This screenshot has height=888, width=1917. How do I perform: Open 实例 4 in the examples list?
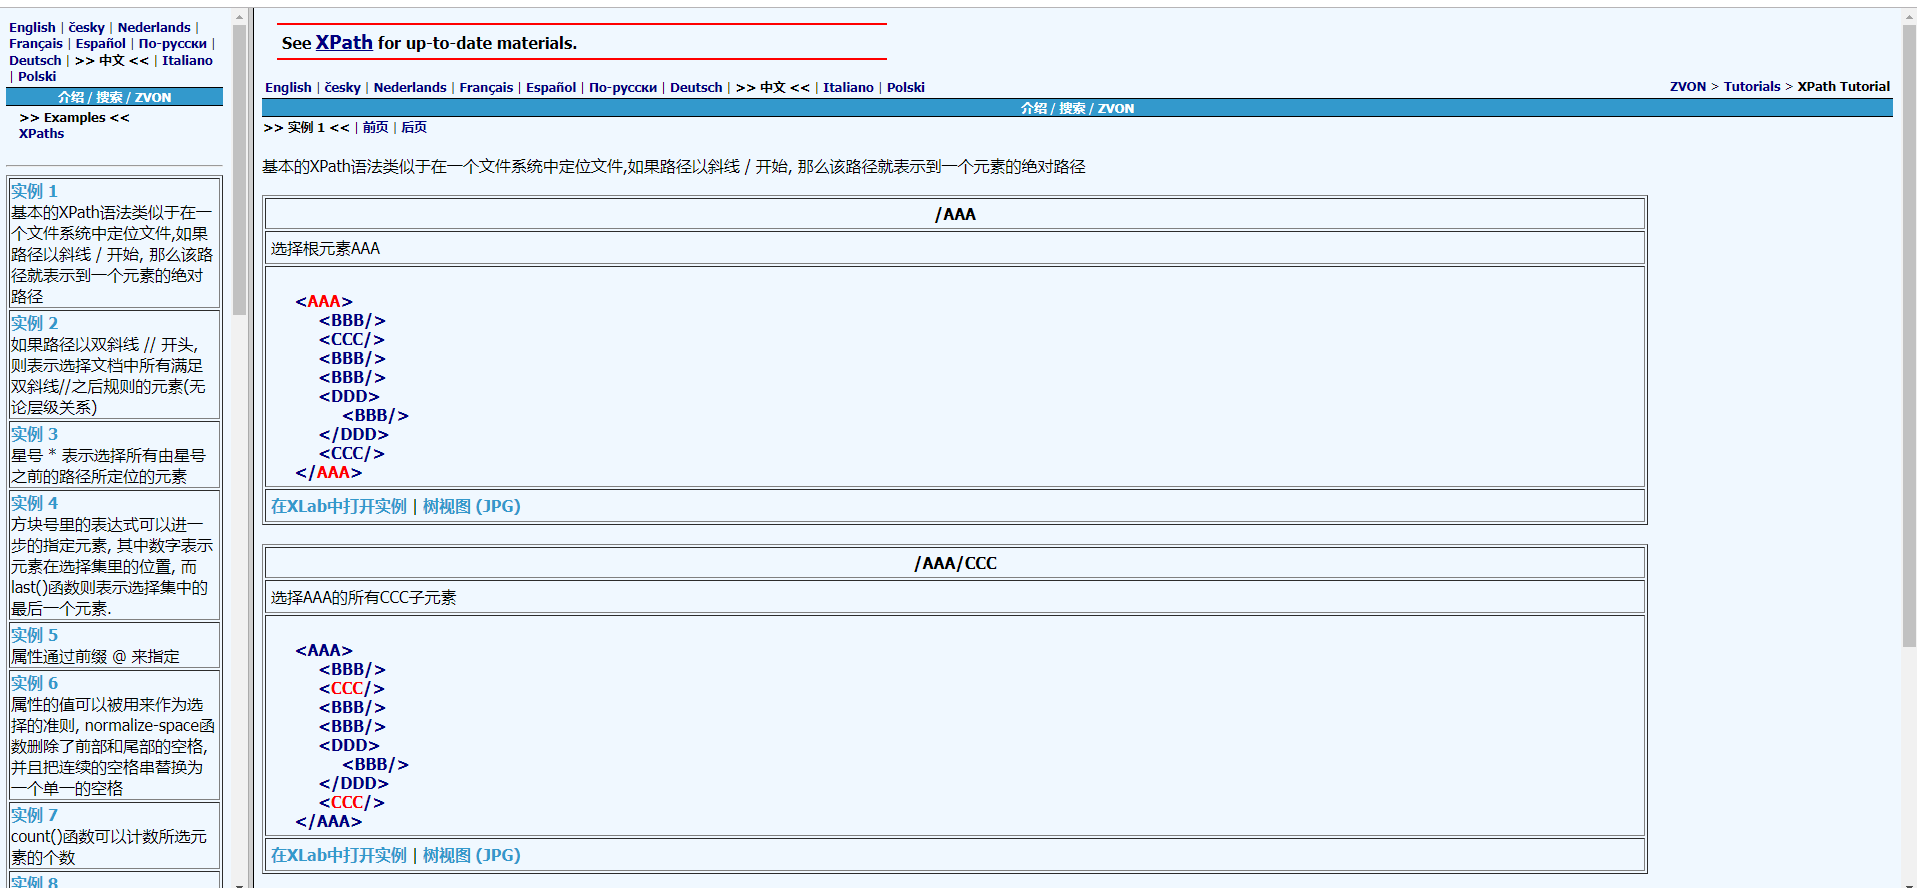(x=35, y=503)
